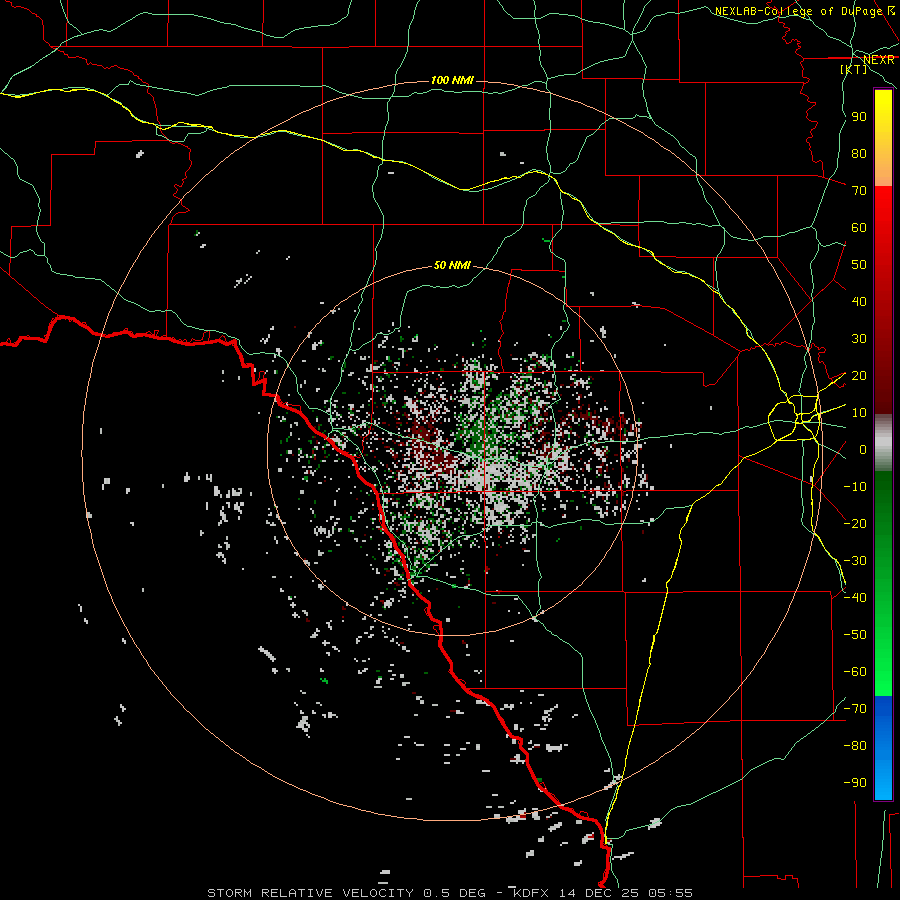The width and height of the screenshot is (900, 900).
Task: Click the -80 value on the velocity scale
Action: [855, 746]
